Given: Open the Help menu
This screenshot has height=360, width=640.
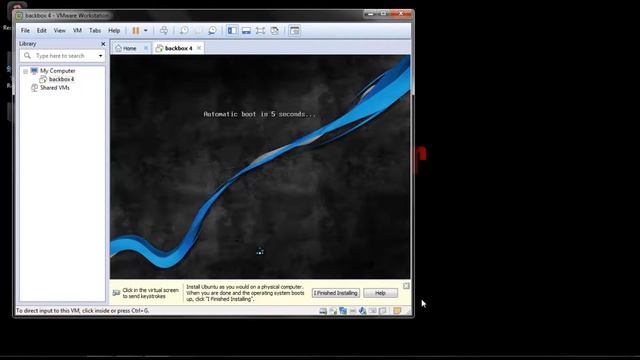Looking at the screenshot, I should pyautogui.click(x=114, y=31).
